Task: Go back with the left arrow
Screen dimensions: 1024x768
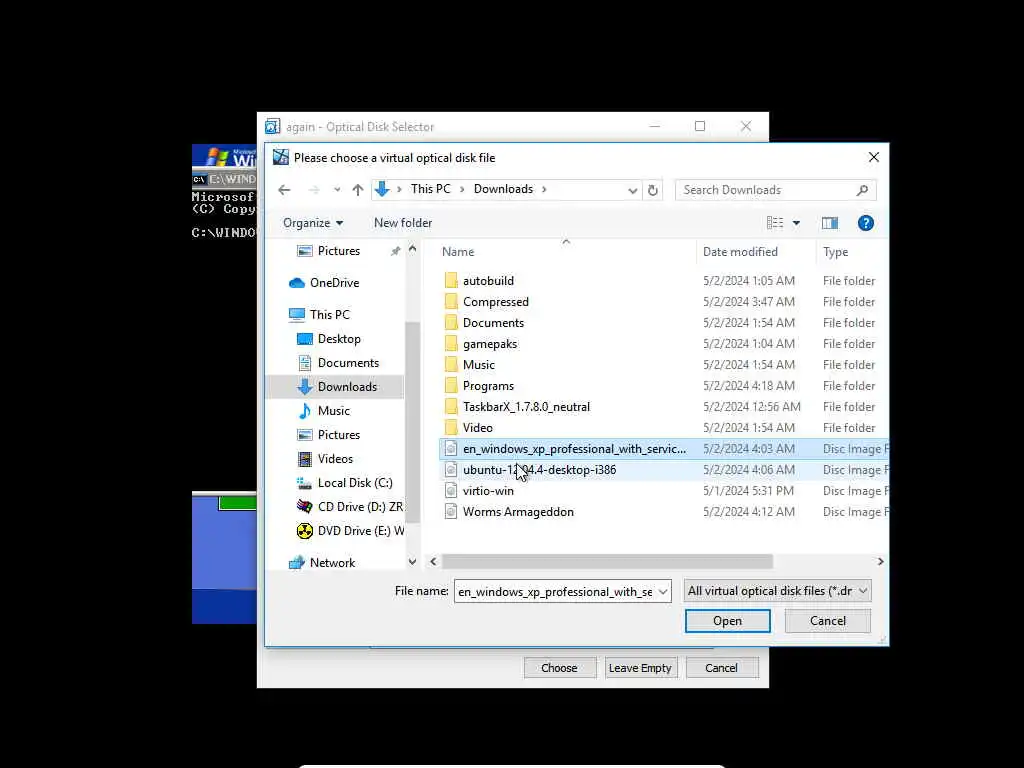Action: [x=284, y=190]
